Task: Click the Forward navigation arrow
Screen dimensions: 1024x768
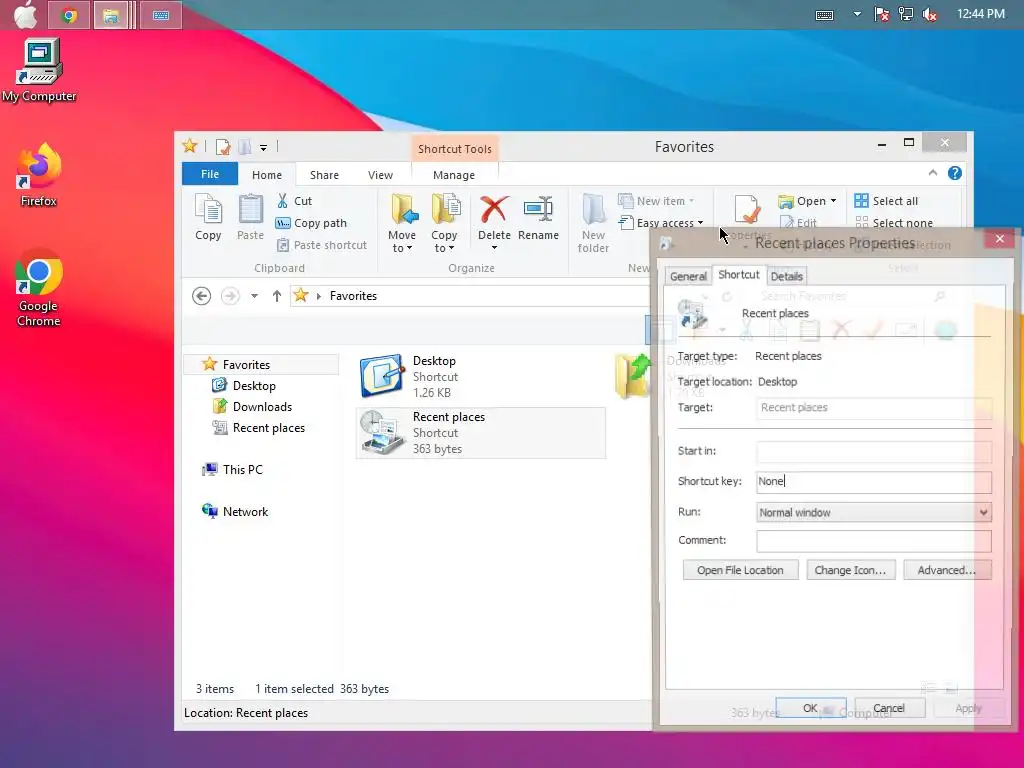Action: tap(230, 296)
